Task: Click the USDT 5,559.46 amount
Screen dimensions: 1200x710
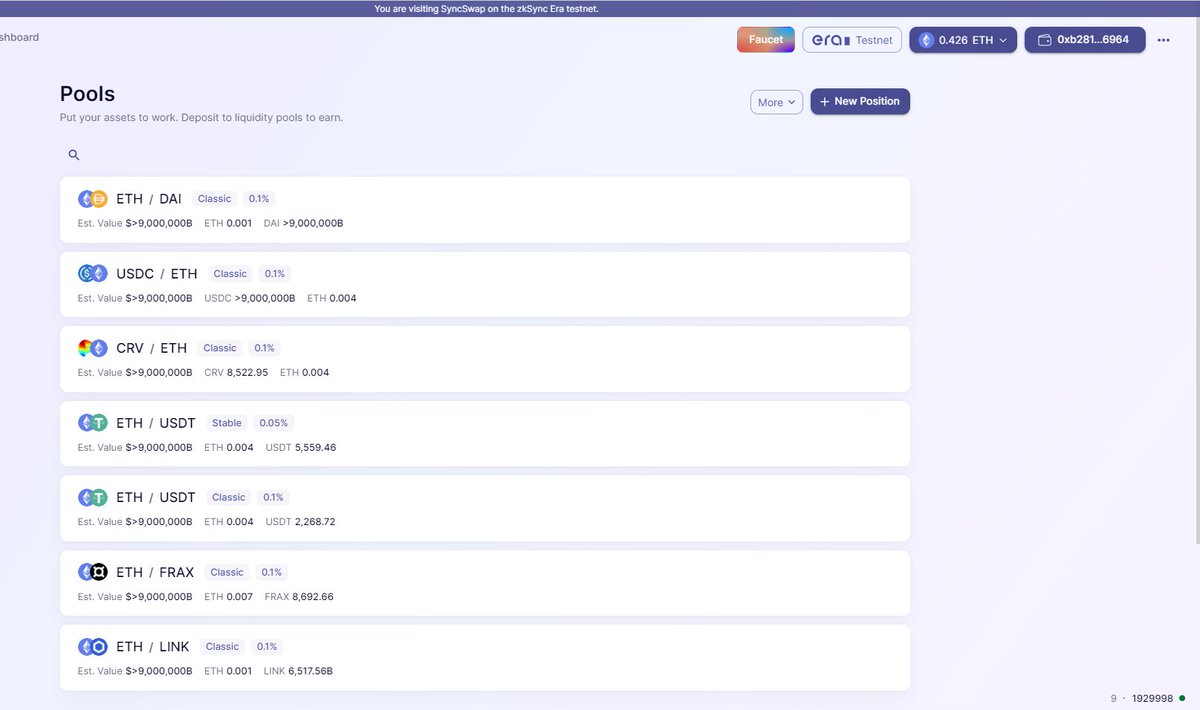Action: (x=301, y=447)
